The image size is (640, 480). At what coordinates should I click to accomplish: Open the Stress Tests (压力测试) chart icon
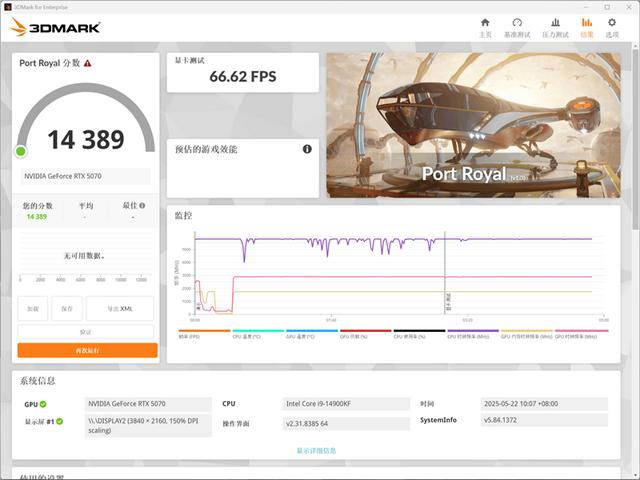[555, 22]
